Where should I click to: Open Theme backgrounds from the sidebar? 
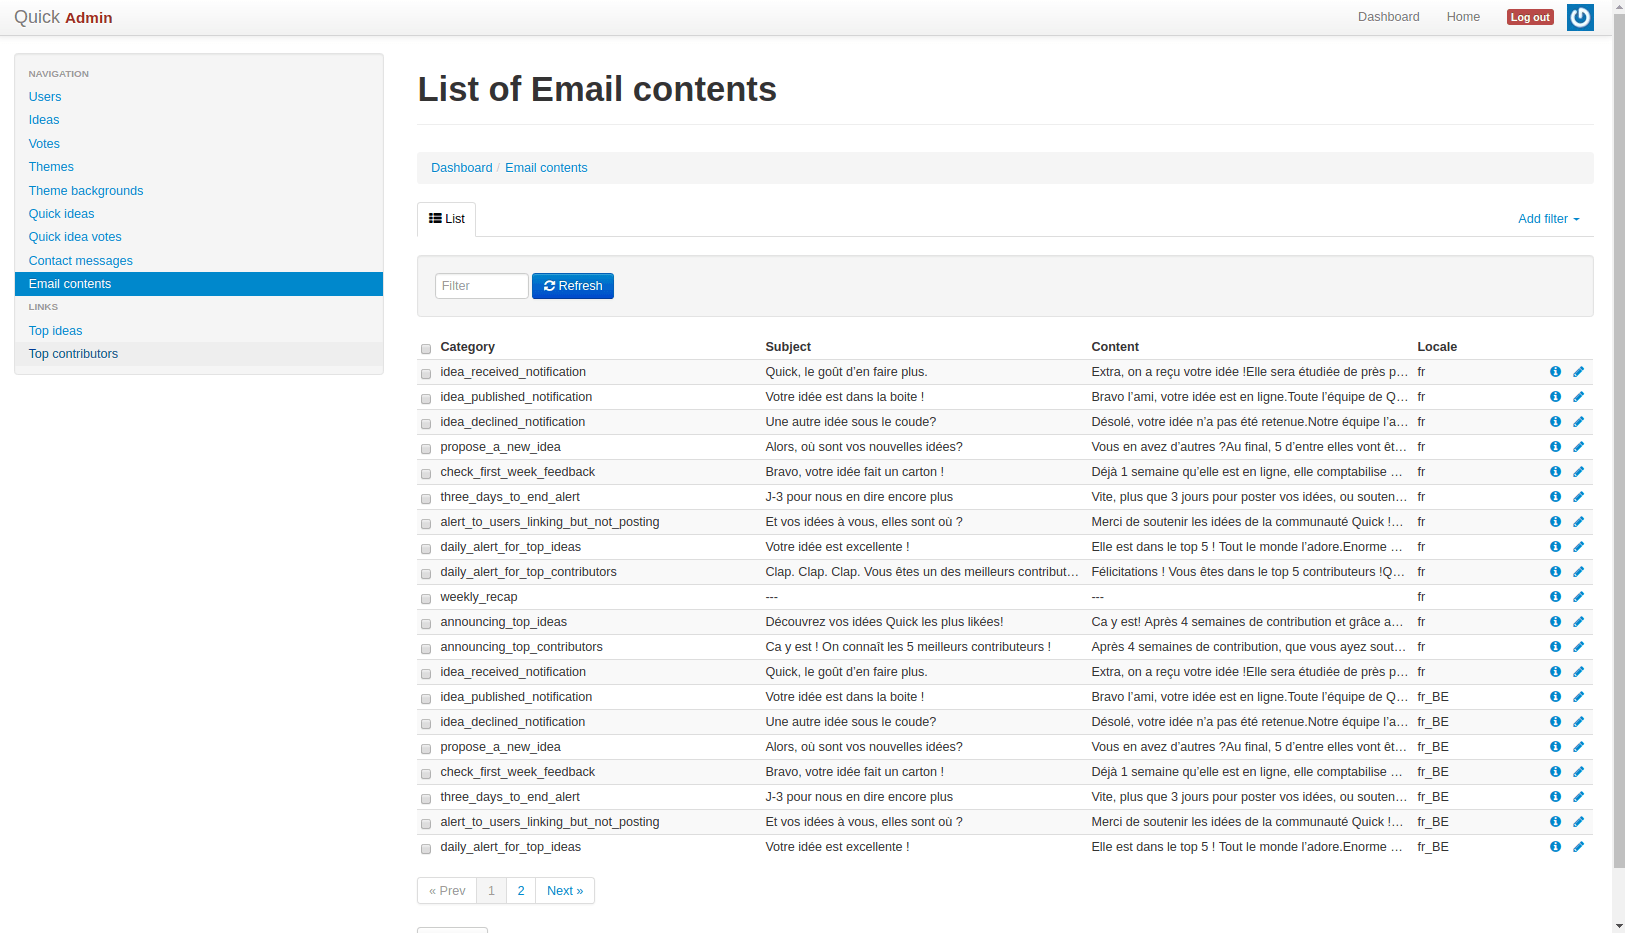click(x=86, y=191)
